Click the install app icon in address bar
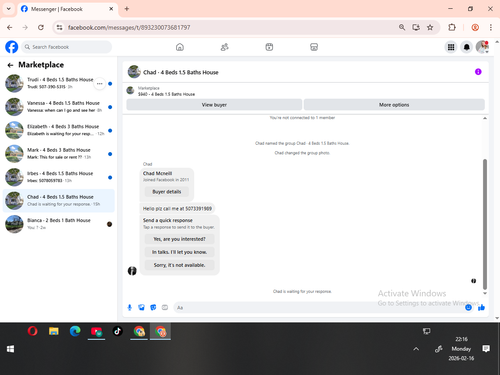Viewport: 500px width, 375px height. [416, 27]
